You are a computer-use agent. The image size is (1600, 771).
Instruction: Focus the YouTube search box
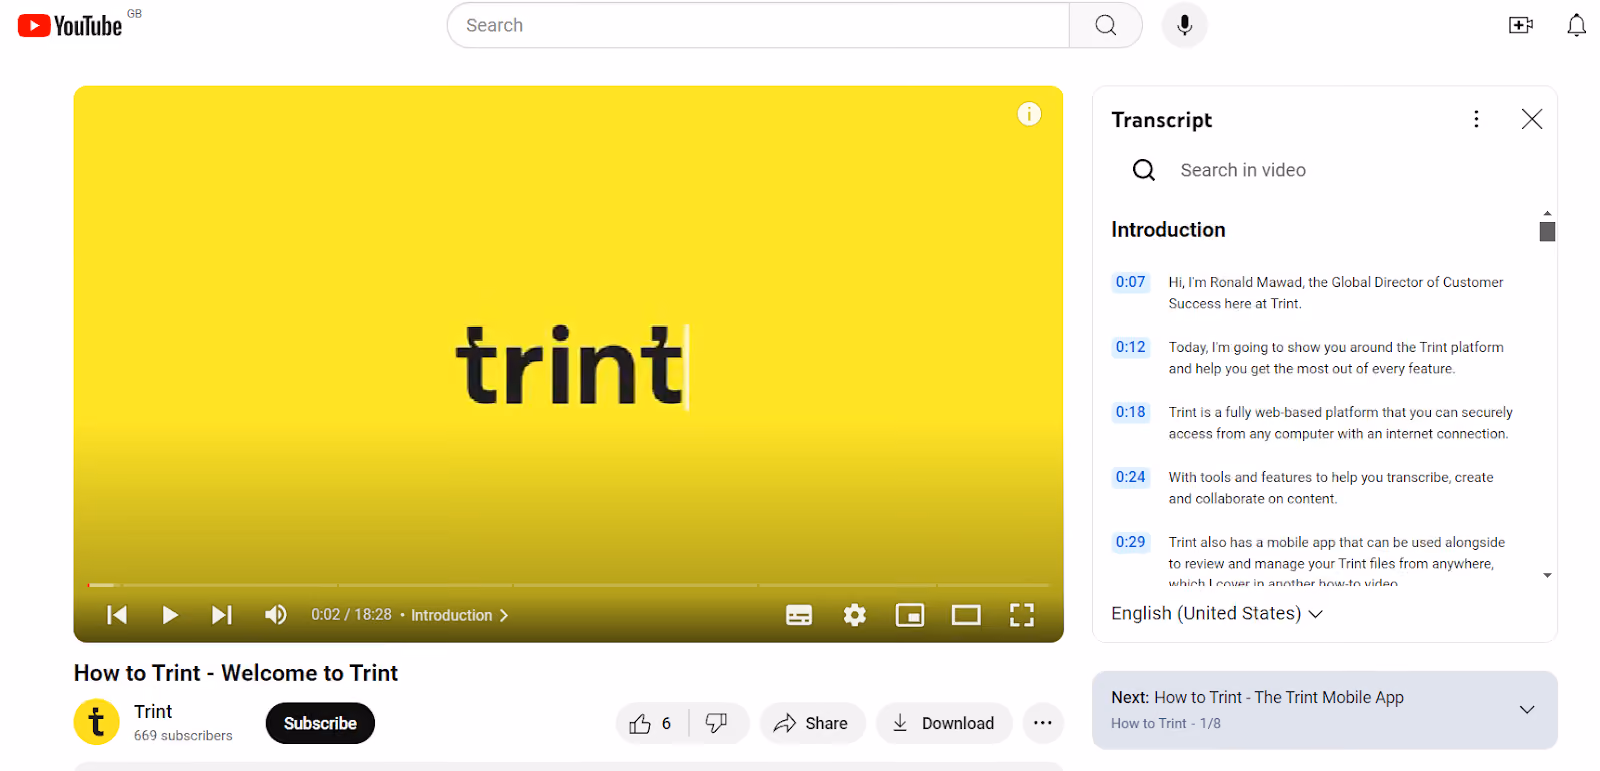(758, 25)
